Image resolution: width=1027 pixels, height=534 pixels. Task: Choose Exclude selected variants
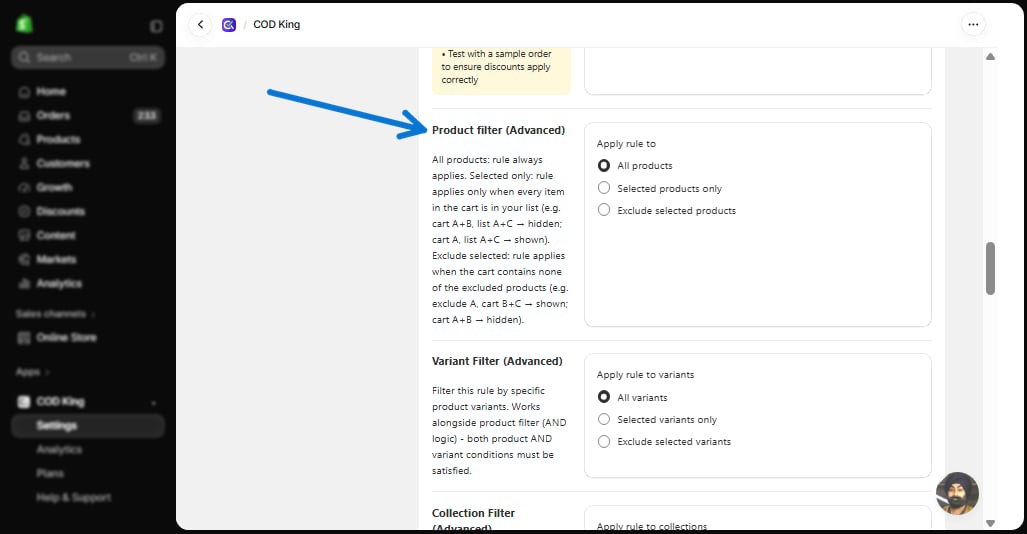tap(604, 442)
